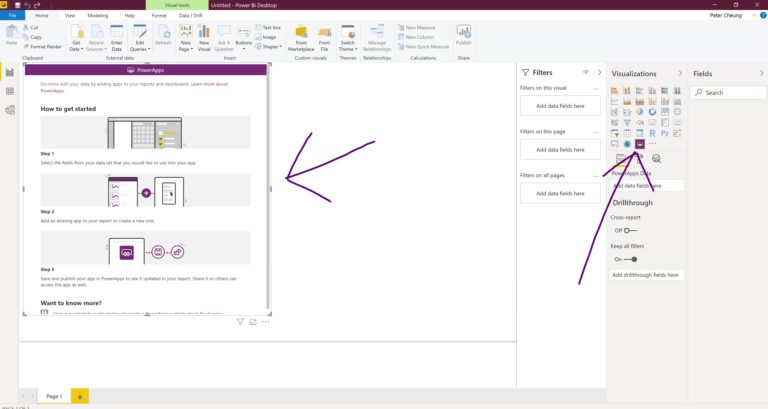Collapse the Visualizations pane chevron
Image resolution: width=768 pixels, height=409 pixels.
point(680,73)
